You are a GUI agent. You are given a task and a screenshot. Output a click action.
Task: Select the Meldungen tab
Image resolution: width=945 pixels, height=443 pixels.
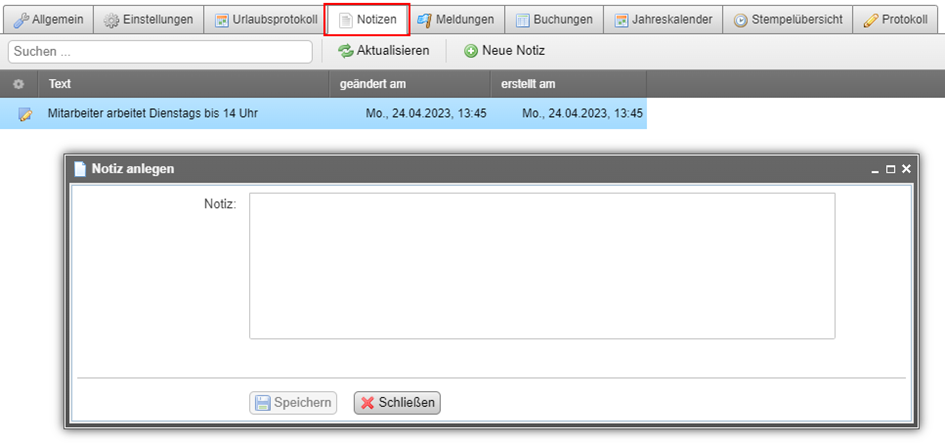click(x=456, y=20)
